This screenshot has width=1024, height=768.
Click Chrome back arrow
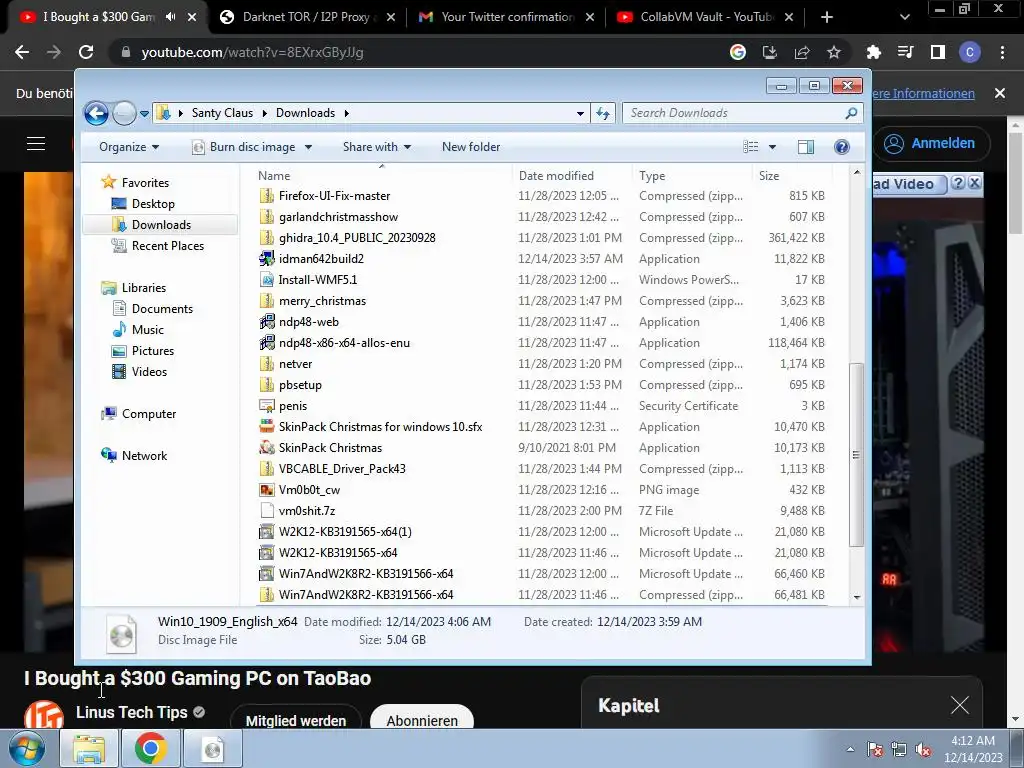click(22, 52)
